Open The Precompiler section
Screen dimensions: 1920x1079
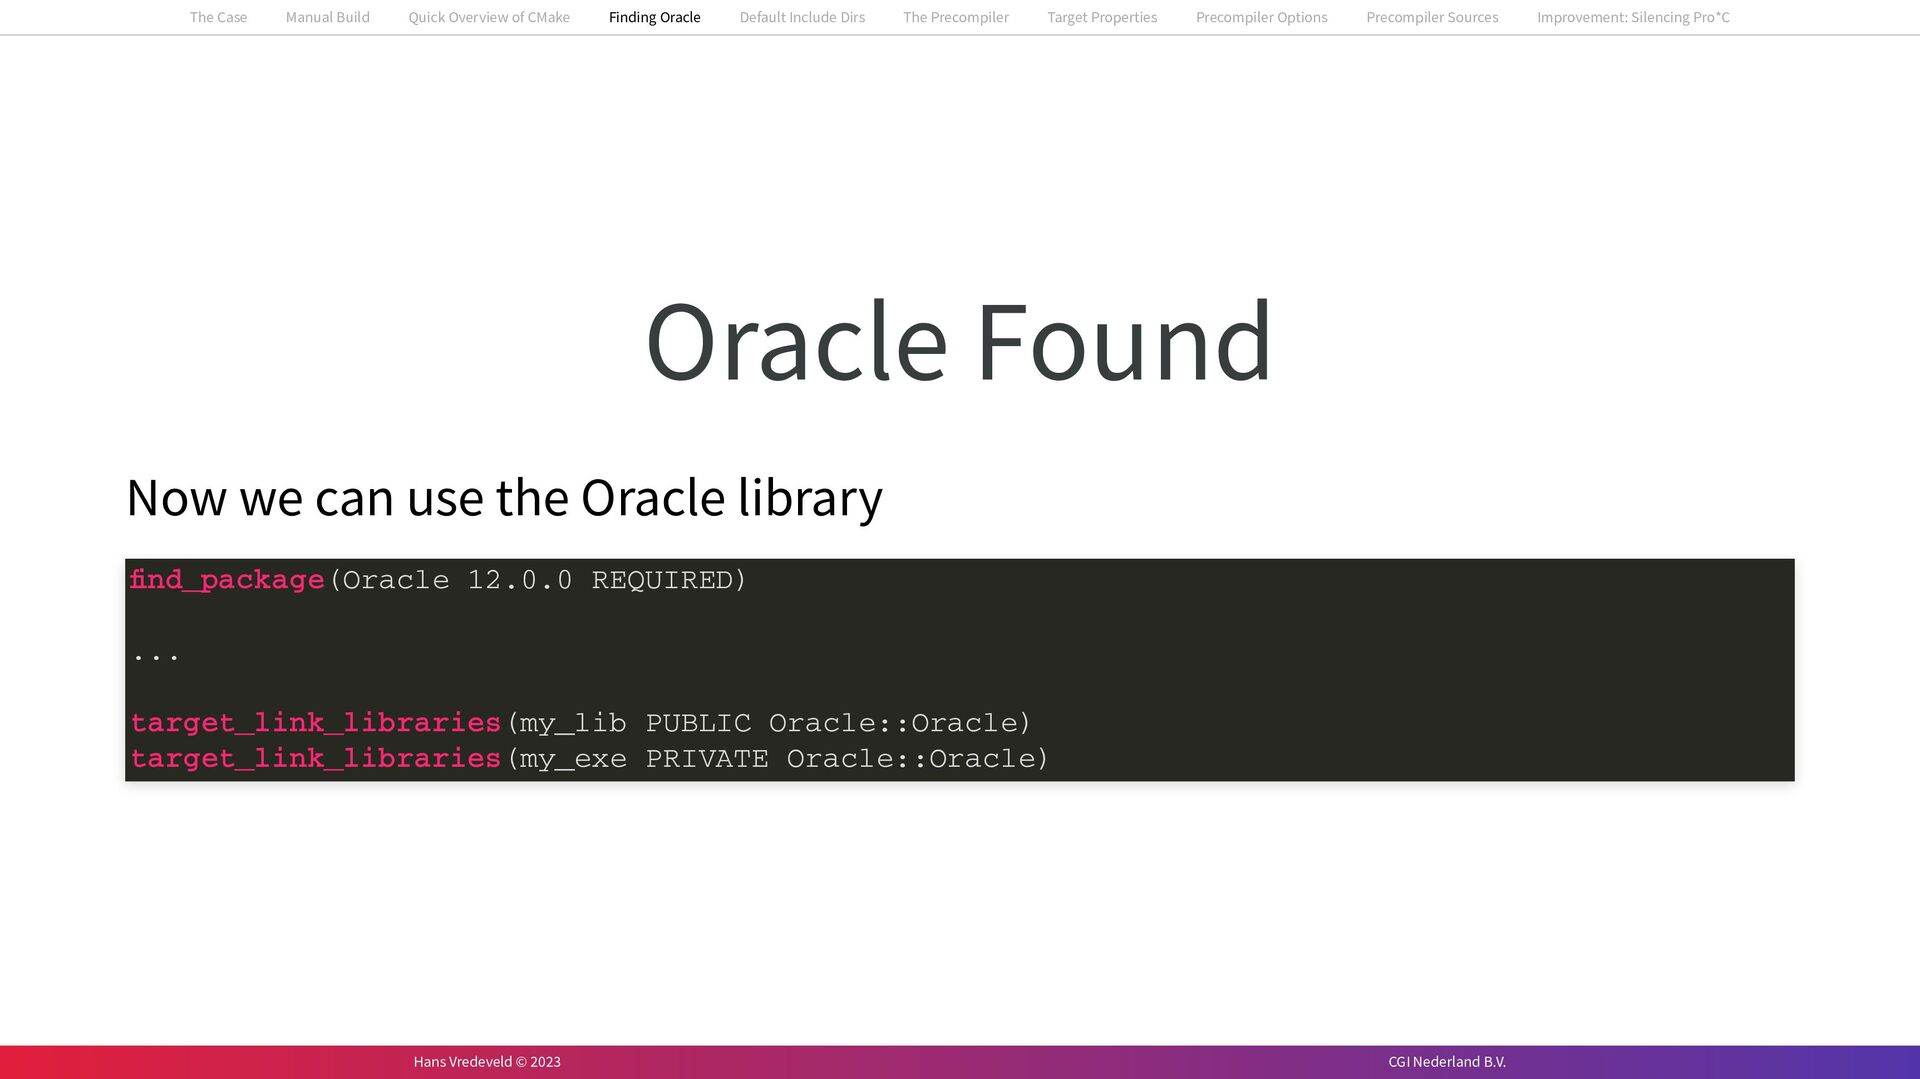tap(955, 17)
